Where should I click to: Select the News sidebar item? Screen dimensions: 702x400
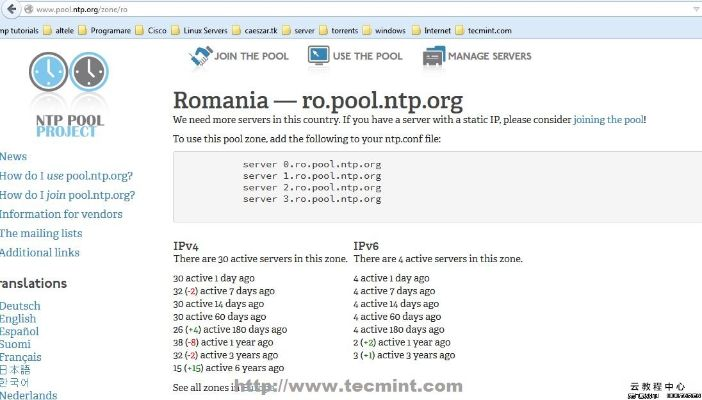point(13,157)
